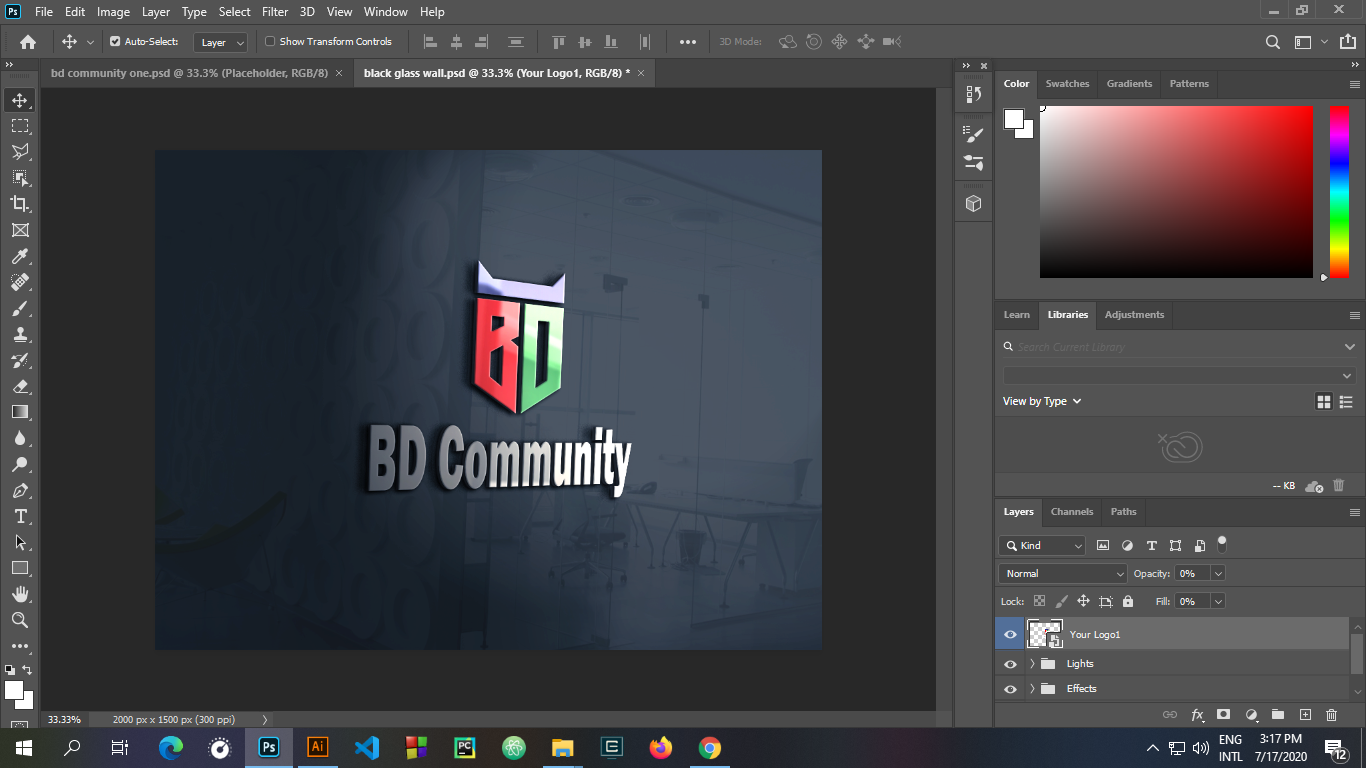The image size is (1366, 768).
Task: Click inside the color picker field
Action: [1176, 191]
